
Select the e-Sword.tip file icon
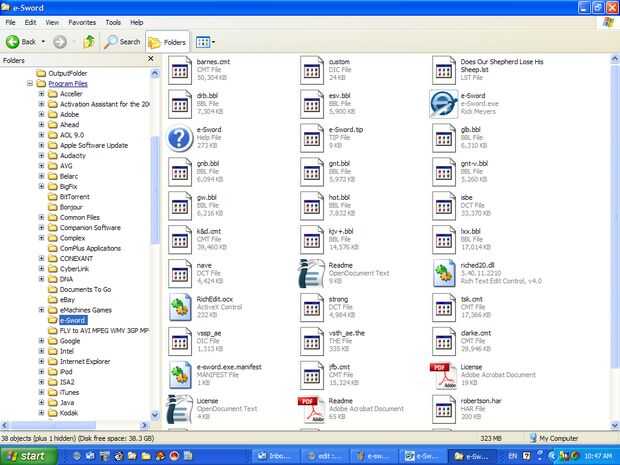pos(312,138)
